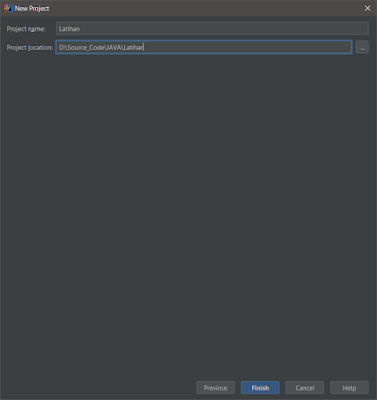Click the Project name input field
The image size is (377, 400).
[x=212, y=29]
